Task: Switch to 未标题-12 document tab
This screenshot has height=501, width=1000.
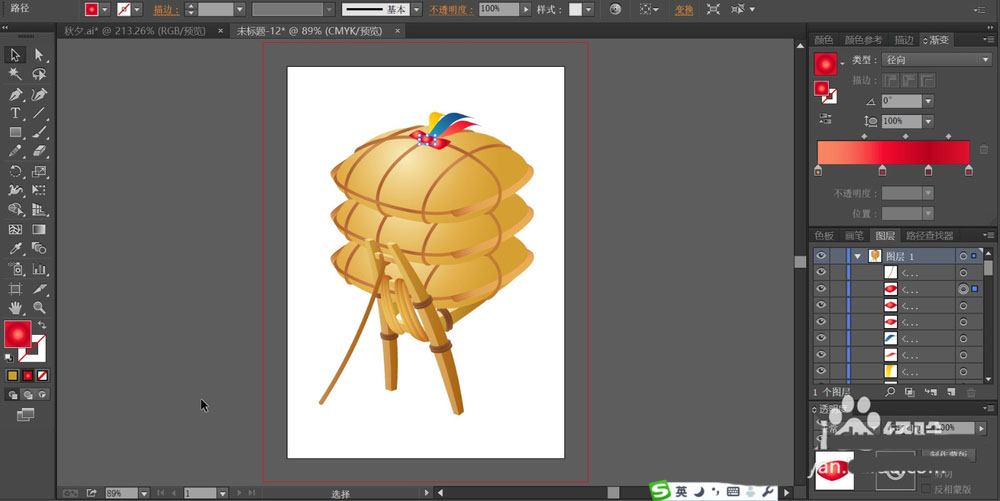Action: [x=309, y=31]
